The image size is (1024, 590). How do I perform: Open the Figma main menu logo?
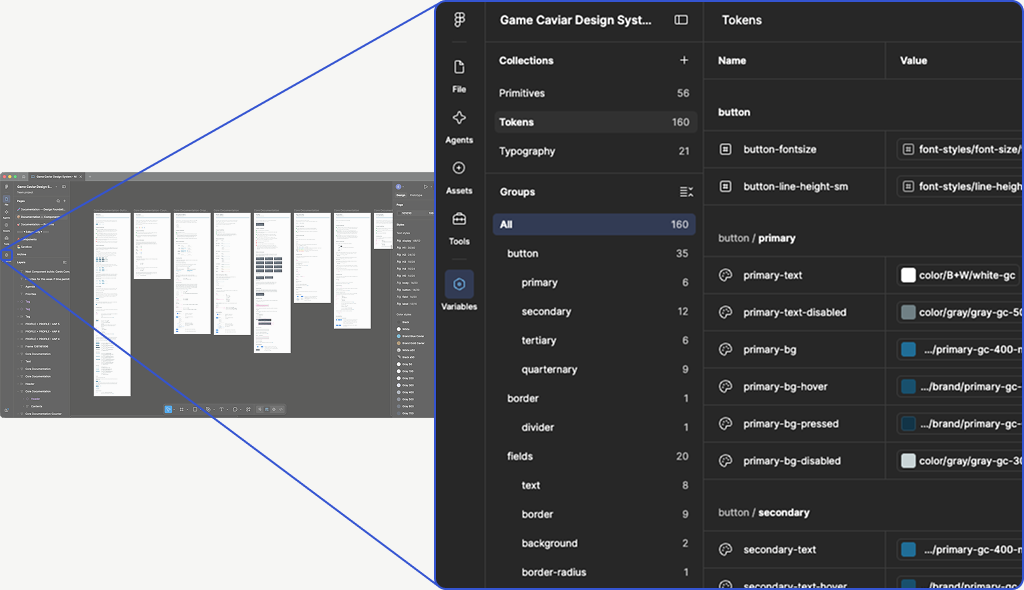click(460, 20)
